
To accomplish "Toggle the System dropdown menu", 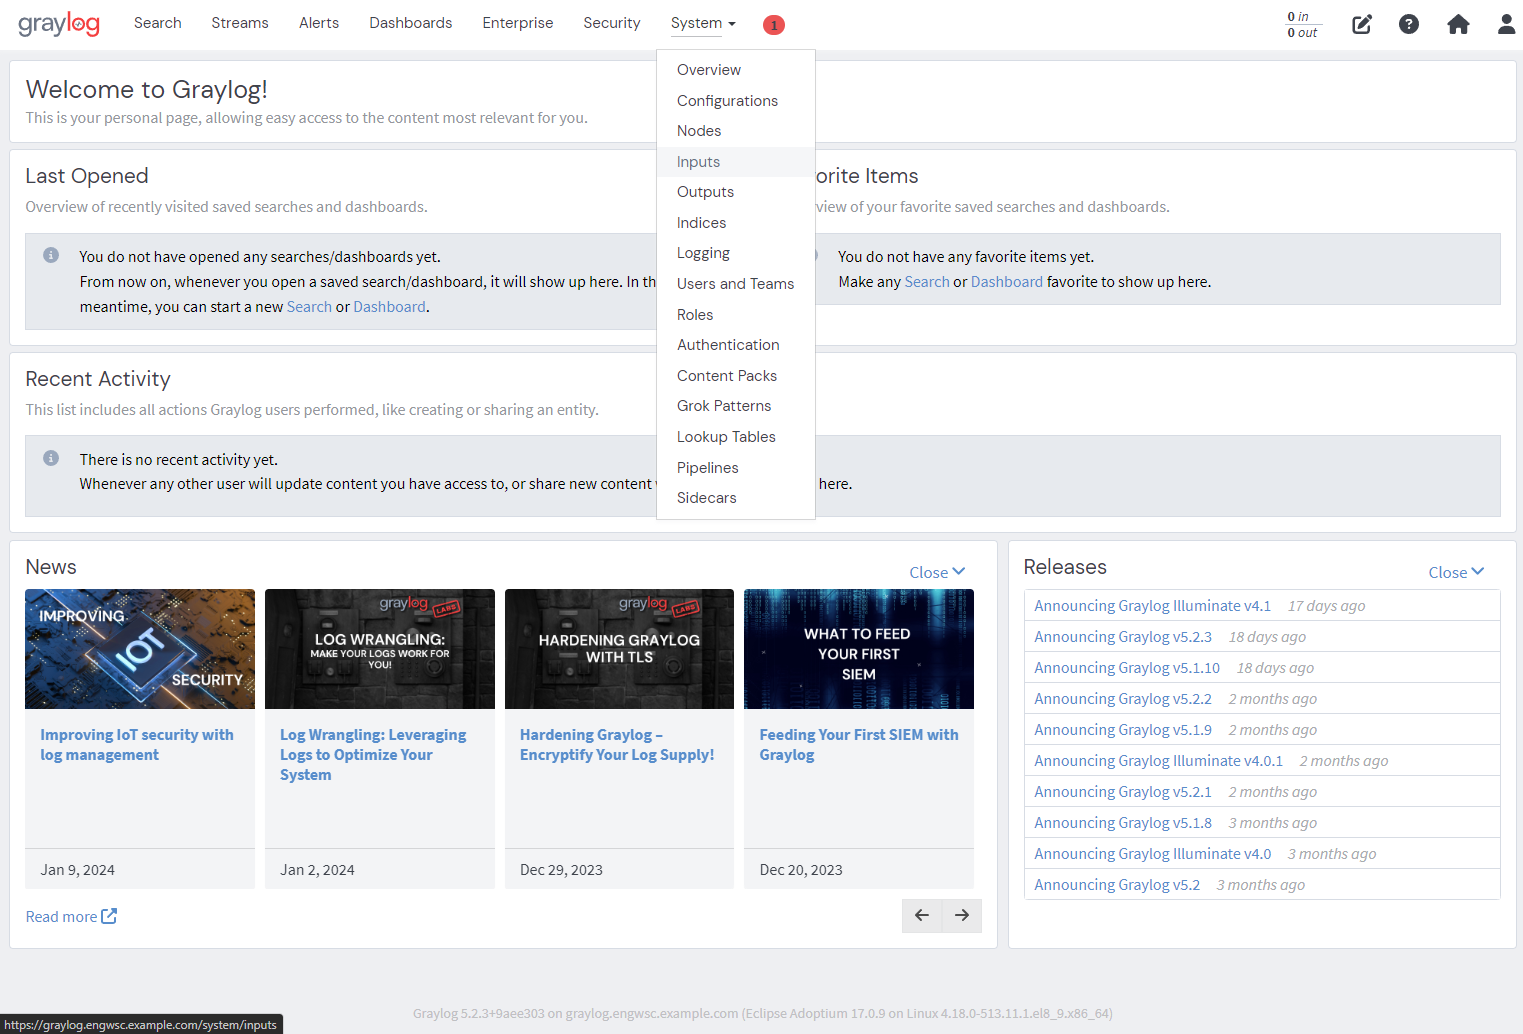I will point(703,23).
